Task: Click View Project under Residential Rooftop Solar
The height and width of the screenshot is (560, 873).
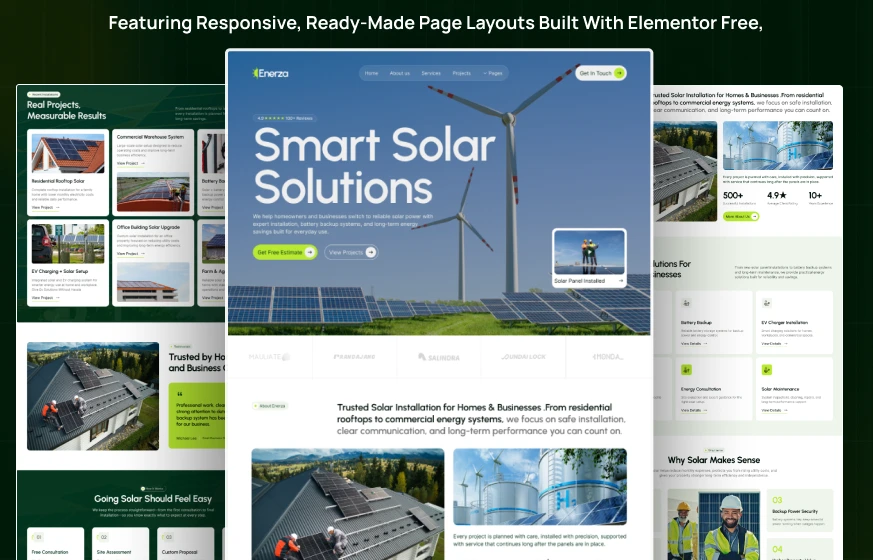Action: point(46,207)
